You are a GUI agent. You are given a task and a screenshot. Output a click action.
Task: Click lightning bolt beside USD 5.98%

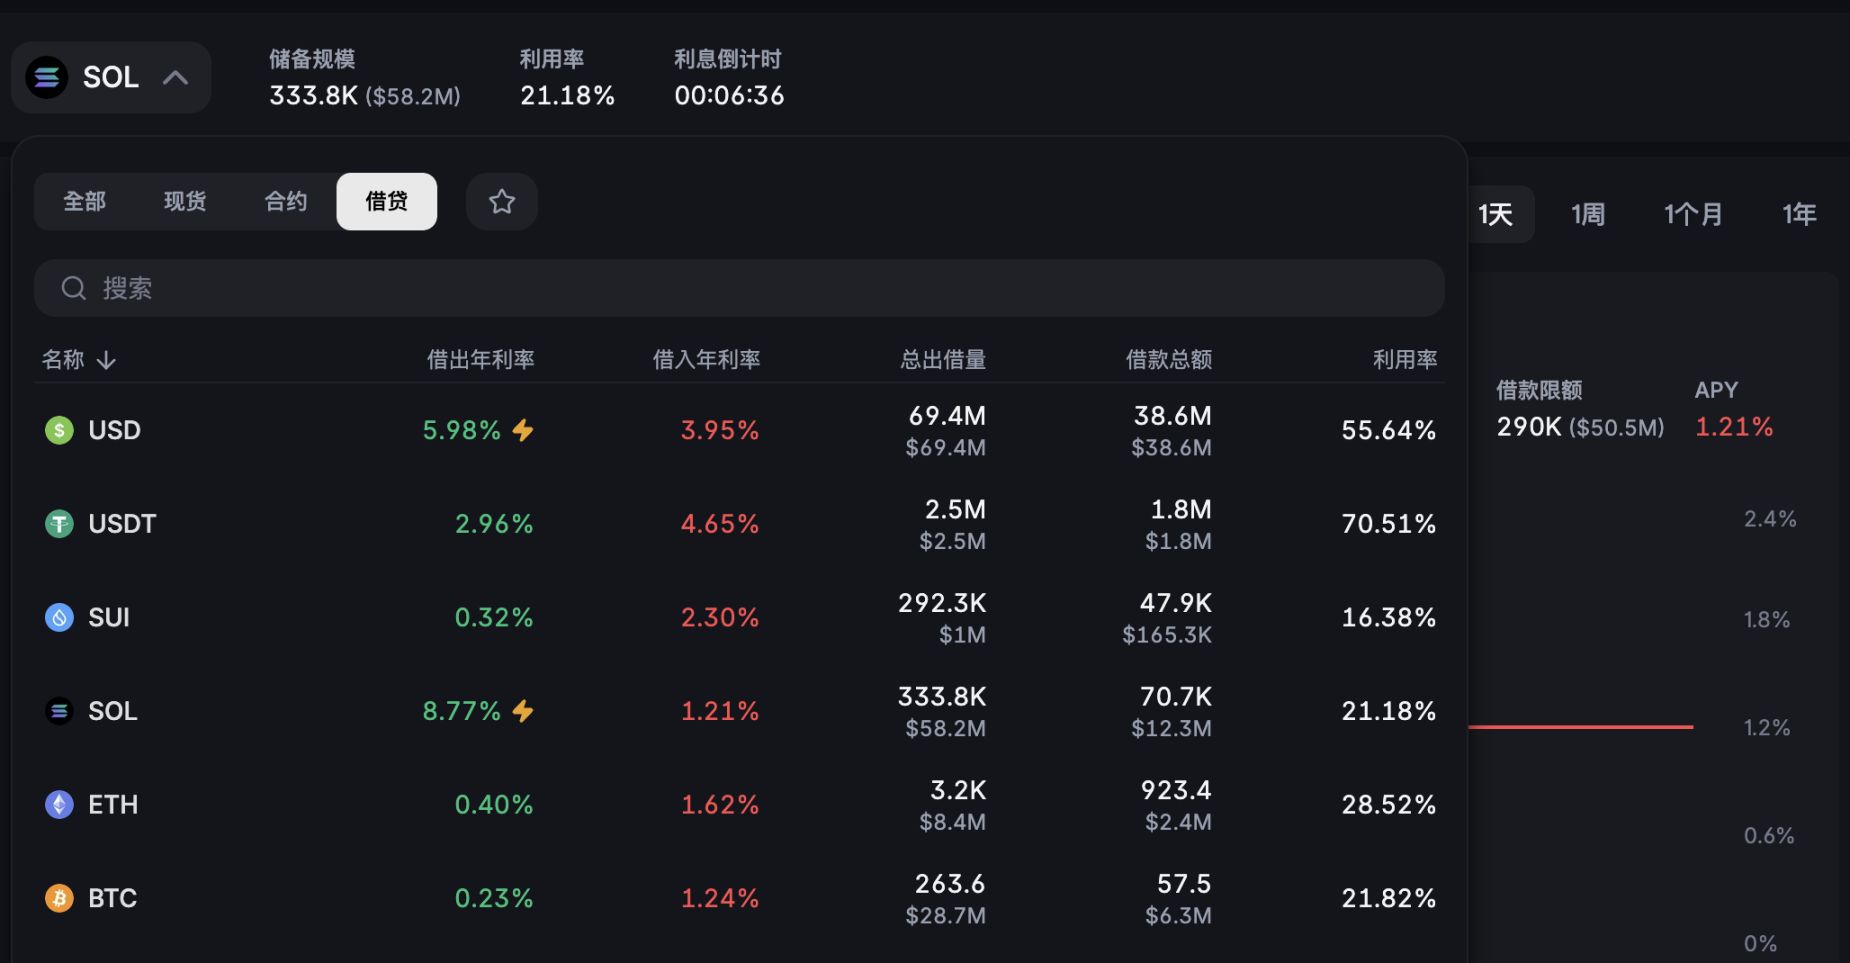(523, 431)
